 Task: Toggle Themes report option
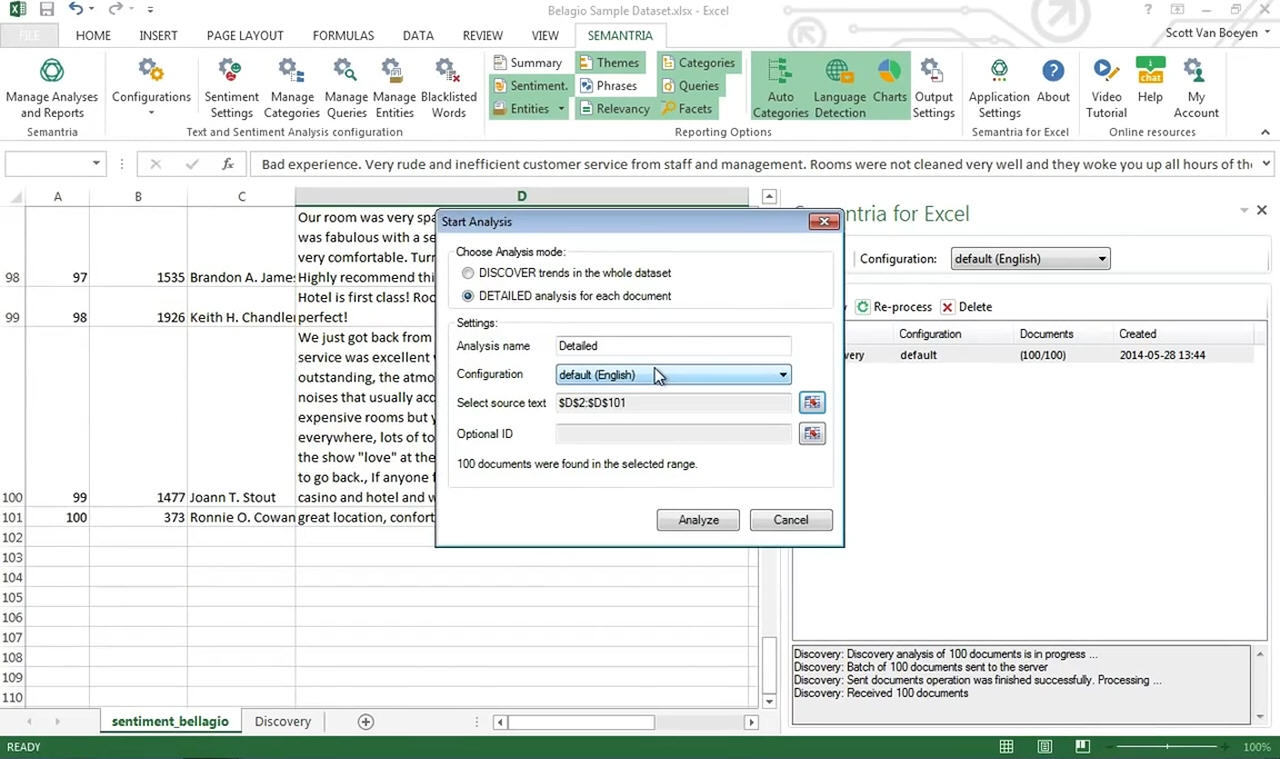[608, 62]
